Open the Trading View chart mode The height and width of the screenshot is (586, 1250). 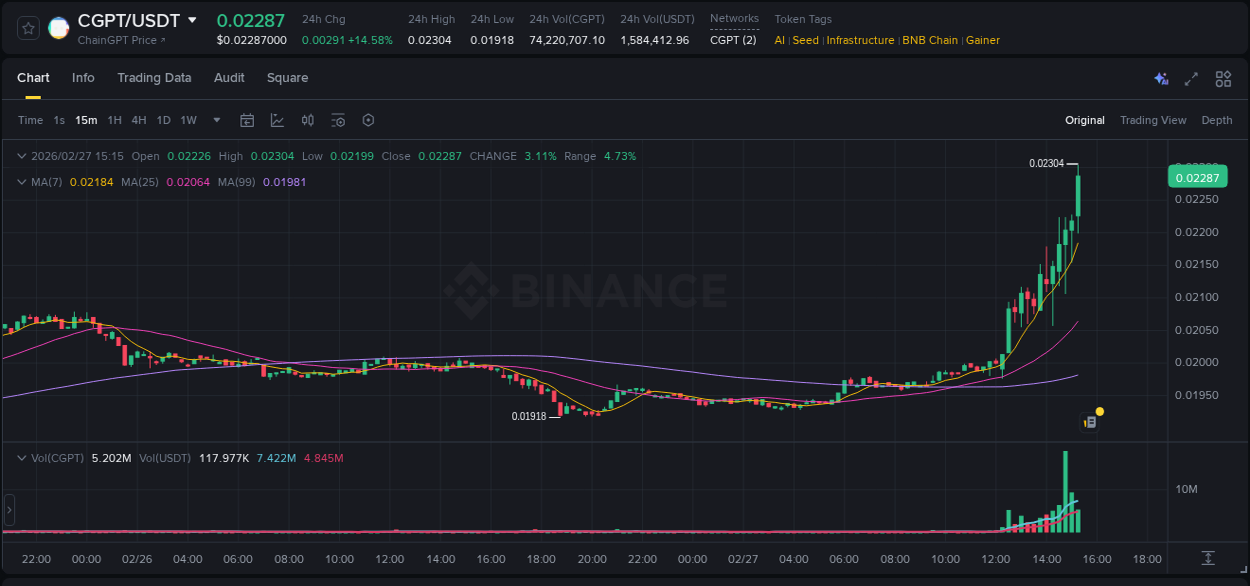click(1152, 119)
